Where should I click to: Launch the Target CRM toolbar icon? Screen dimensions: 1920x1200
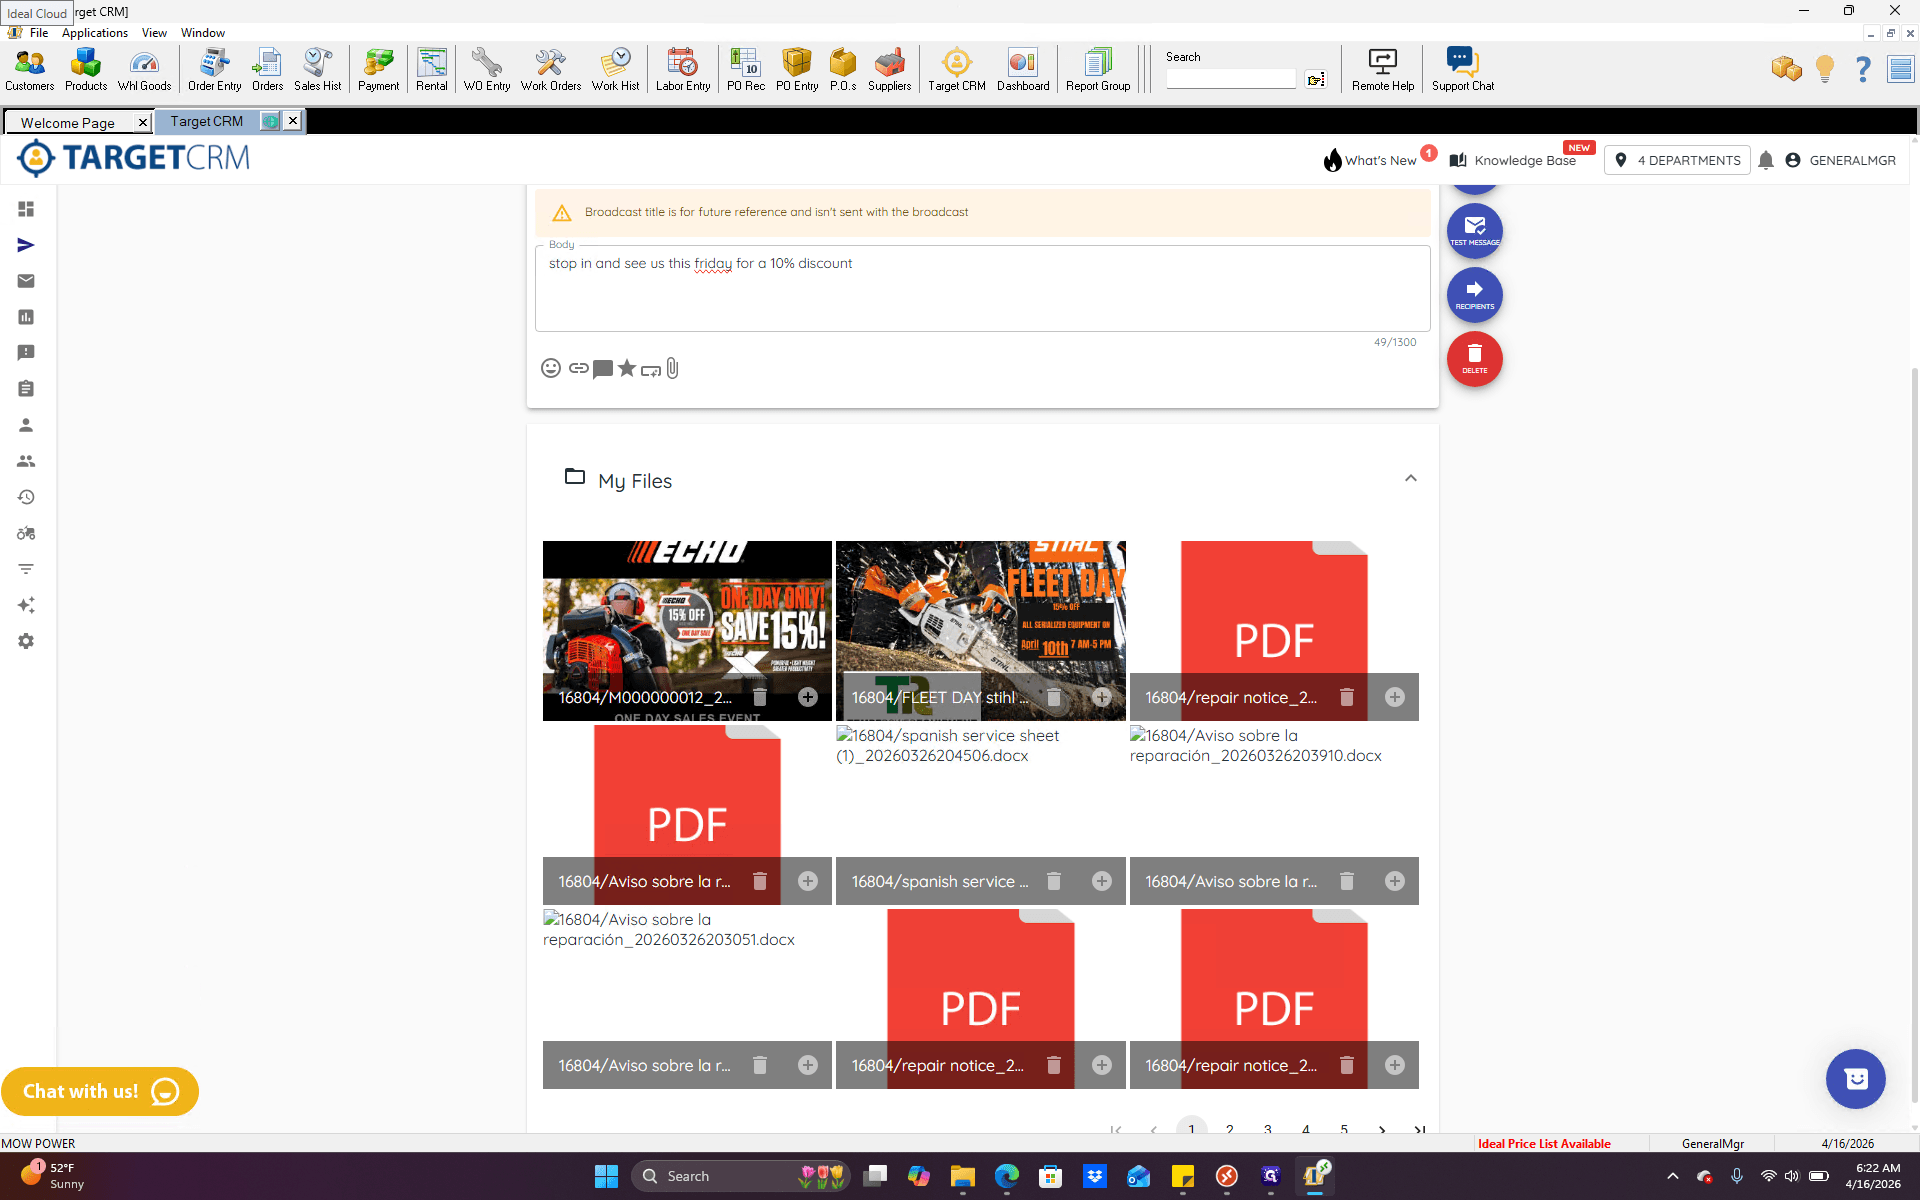956,70
